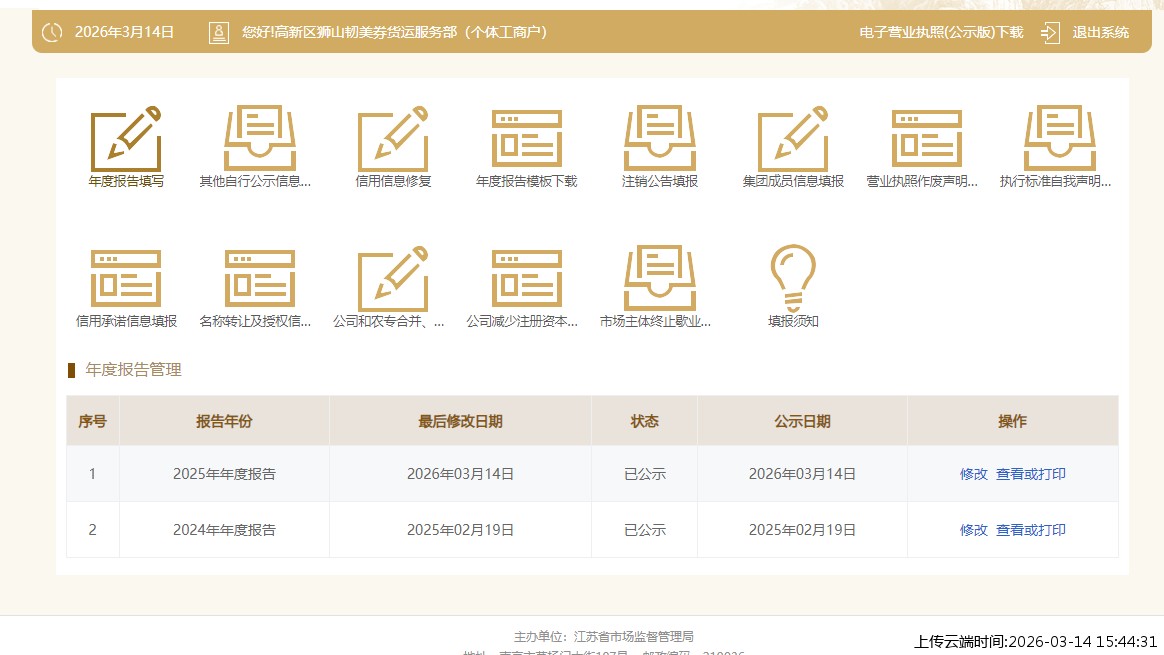Open 年度报告填写 pencil icon

[126, 139]
